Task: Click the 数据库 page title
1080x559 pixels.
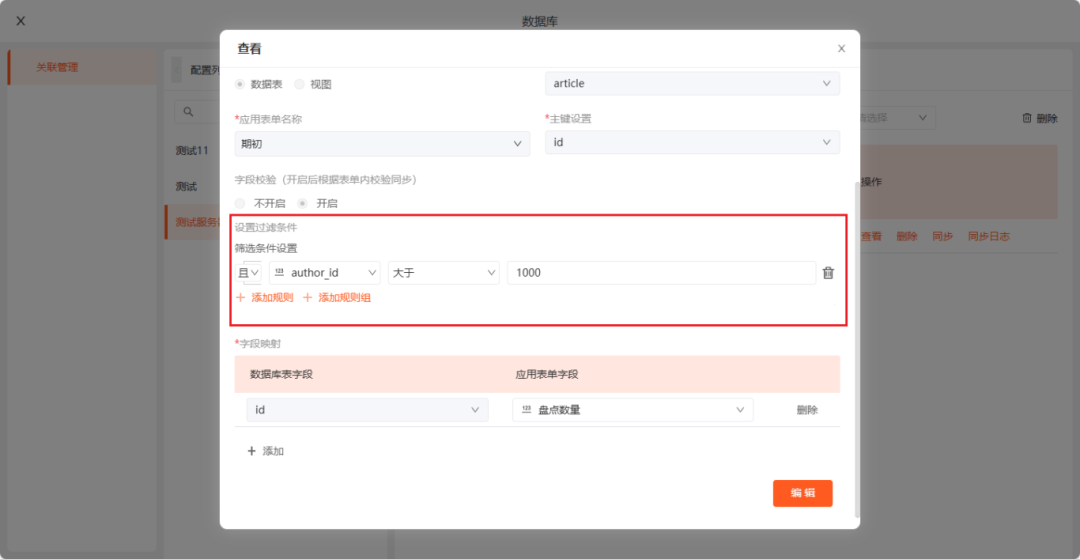Action: point(539,21)
